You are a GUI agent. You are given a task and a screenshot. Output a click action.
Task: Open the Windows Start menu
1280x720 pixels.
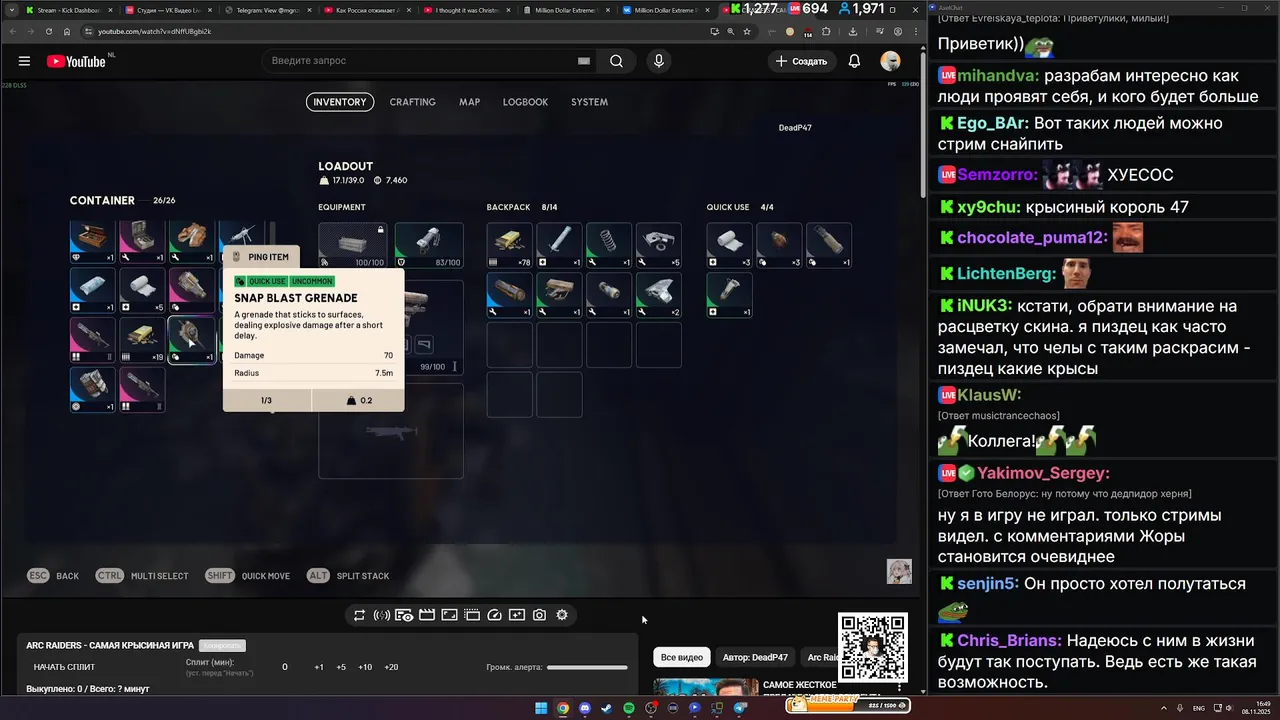tap(541, 708)
